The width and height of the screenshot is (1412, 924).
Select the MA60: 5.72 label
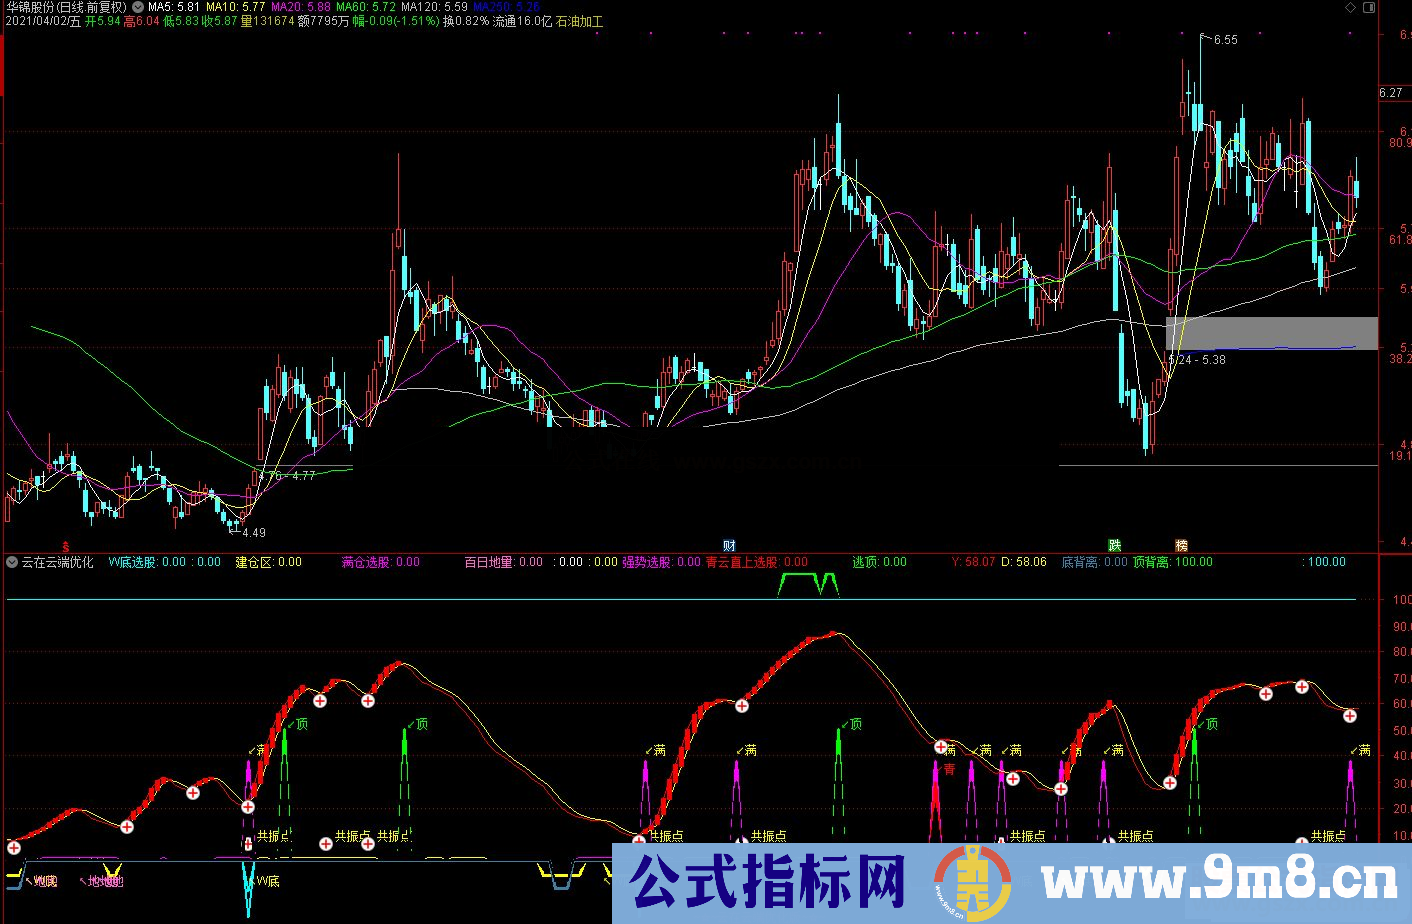tap(366, 7)
